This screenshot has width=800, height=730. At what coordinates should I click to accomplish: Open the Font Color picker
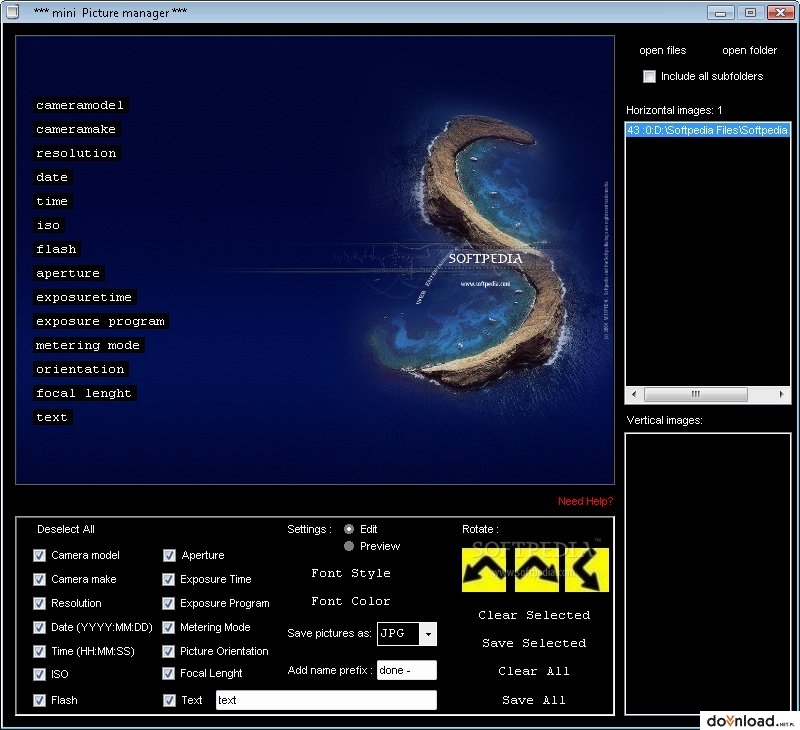(351, 601)
